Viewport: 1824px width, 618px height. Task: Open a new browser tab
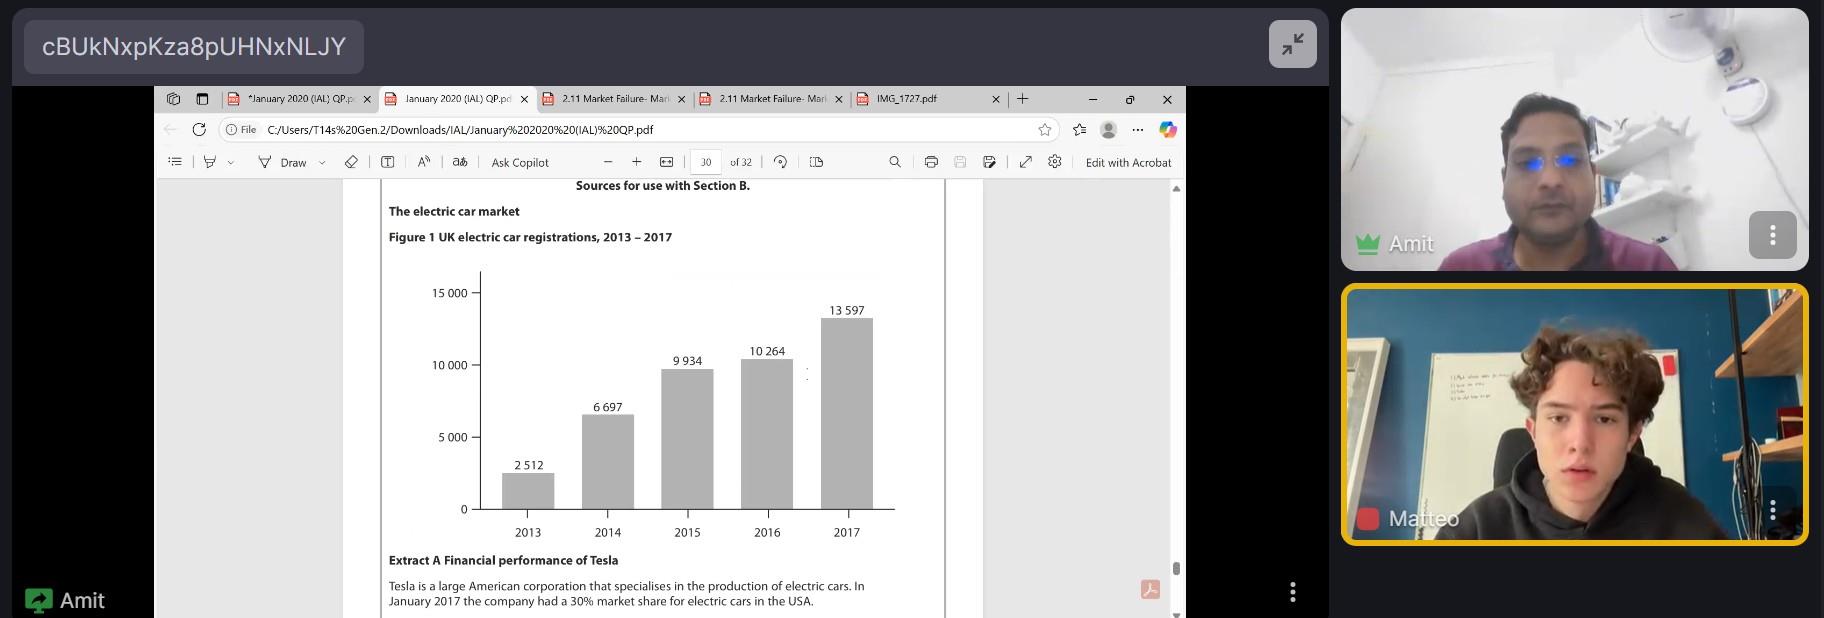(1022, 99)
